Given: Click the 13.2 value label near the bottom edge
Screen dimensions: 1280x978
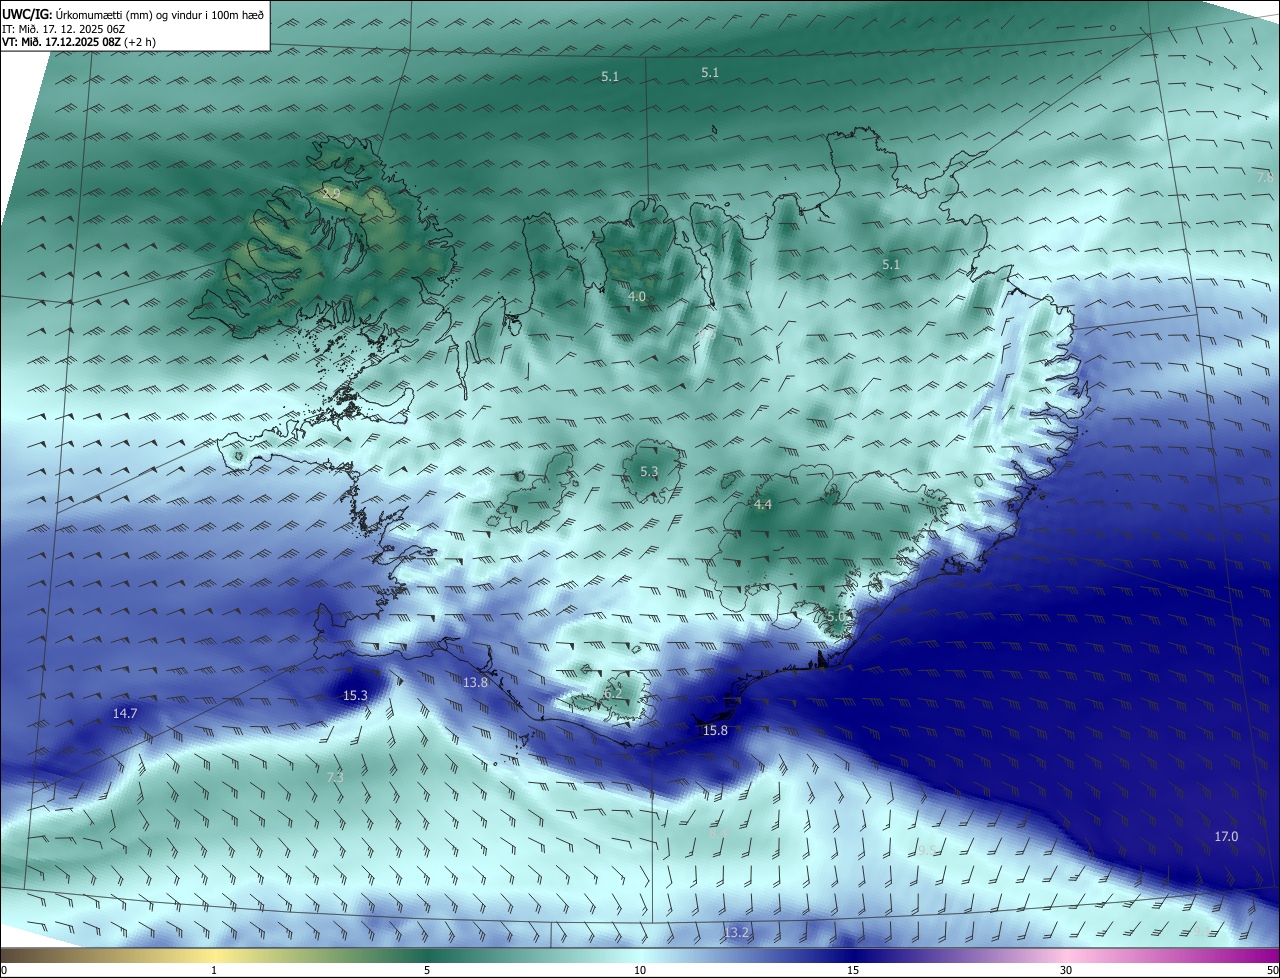Looking at the screenshot, I should tap(736, 932).
